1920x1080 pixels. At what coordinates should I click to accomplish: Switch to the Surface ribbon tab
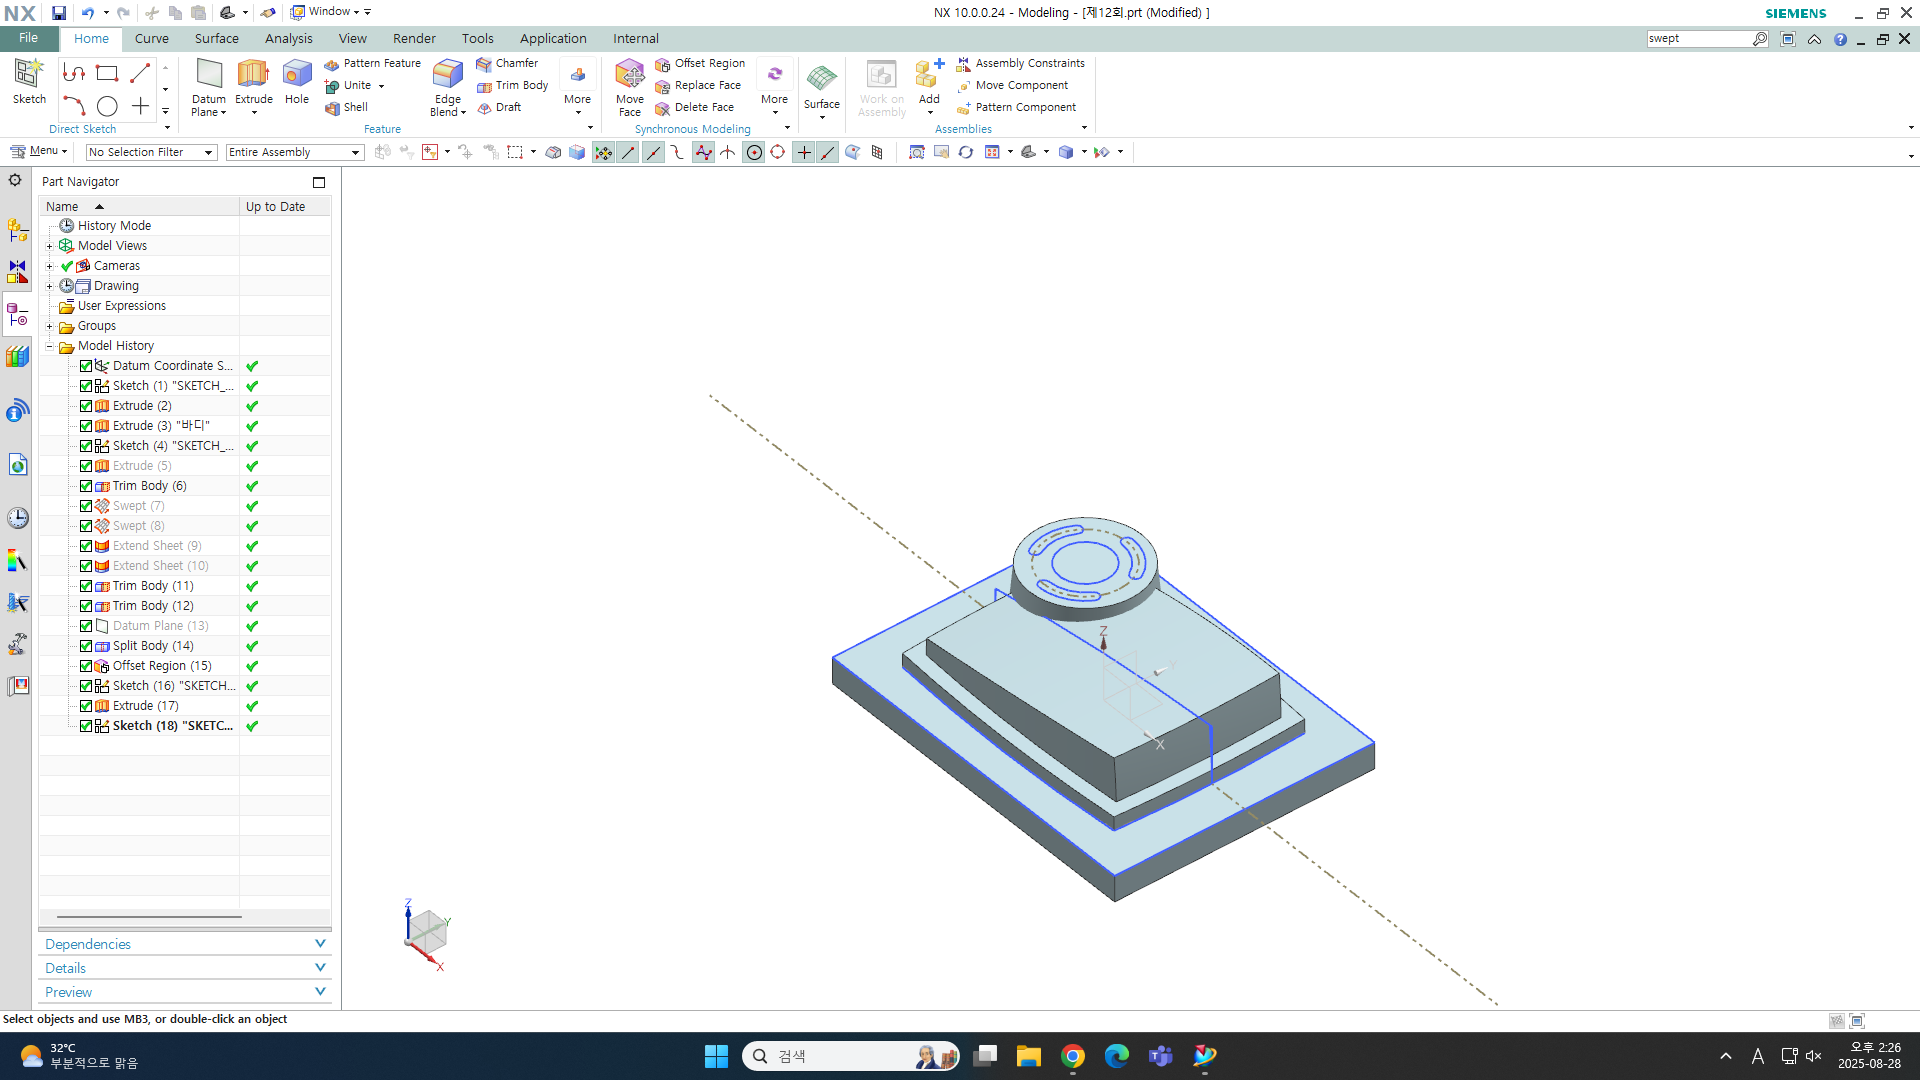(x=216, y=38)
